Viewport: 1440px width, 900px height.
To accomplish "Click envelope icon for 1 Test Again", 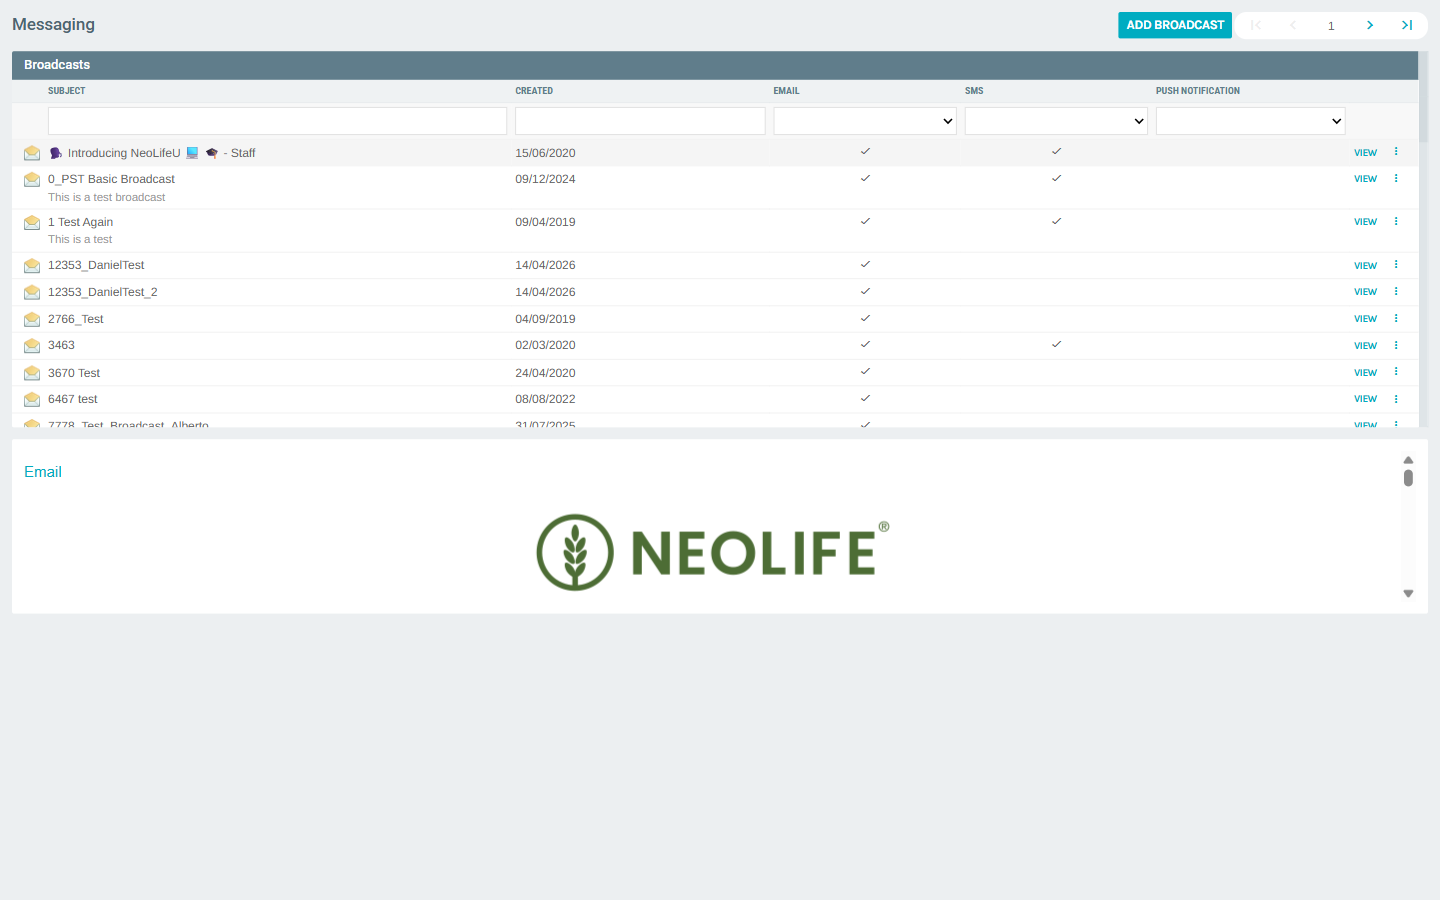I will 32,222.
